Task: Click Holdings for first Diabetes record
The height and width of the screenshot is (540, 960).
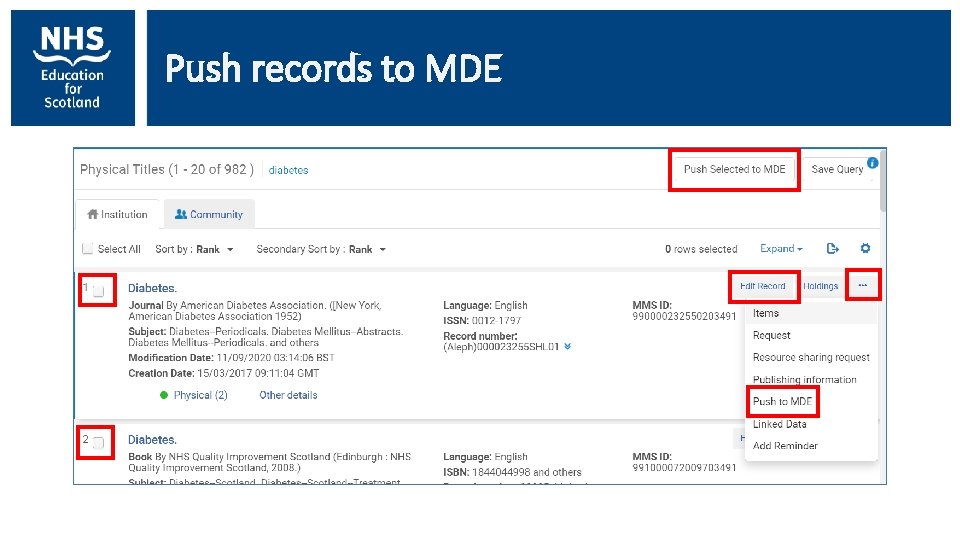Action: (x=820, y=286)
